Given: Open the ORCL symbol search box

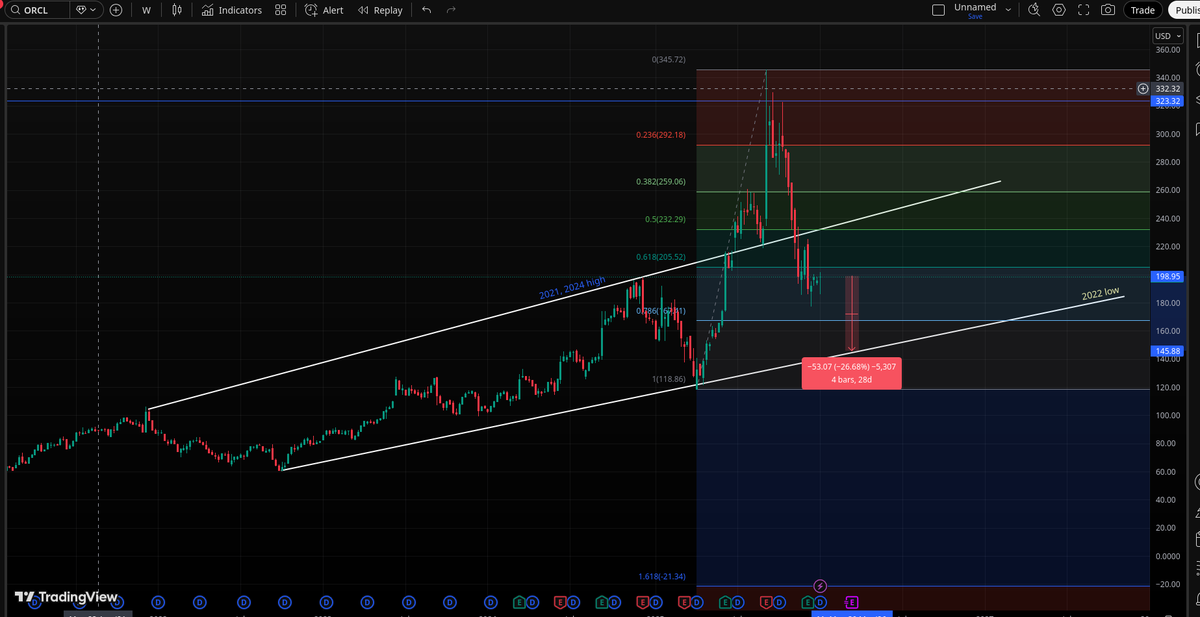Looking at the screenshot, I should (36, 10).
